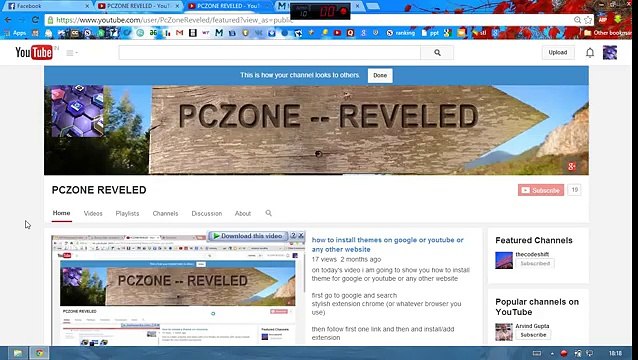Image resolution: width=638 pixels, height=360 pixels.
Task: Click Download this video button
Action: pyautogui.click(x=248, y=236)
